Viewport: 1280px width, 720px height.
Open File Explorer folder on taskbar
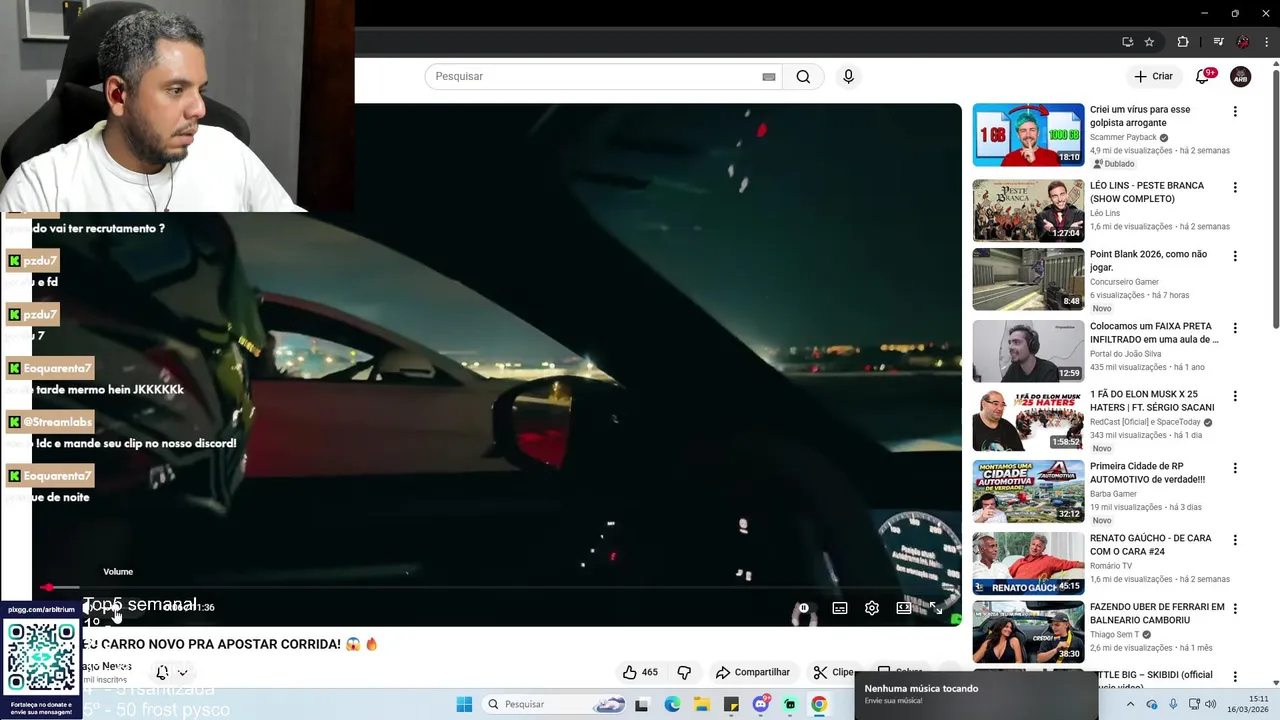tap(702, 704)
